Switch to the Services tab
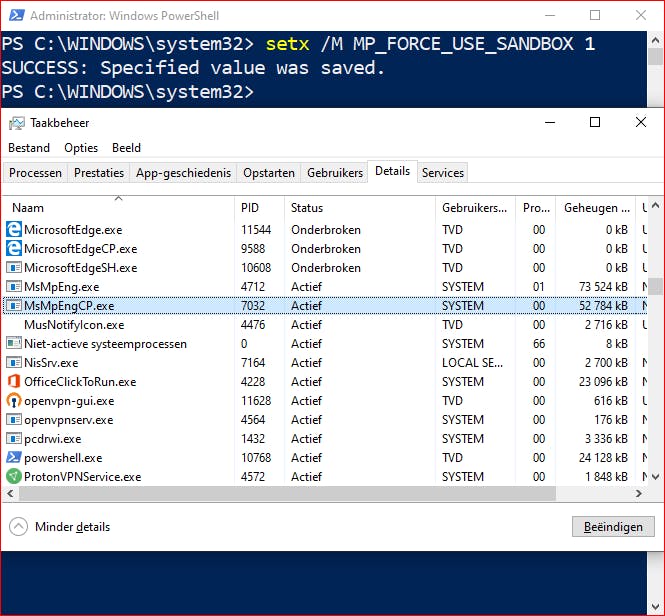665x616 pixels. click(x=443, y=173)
